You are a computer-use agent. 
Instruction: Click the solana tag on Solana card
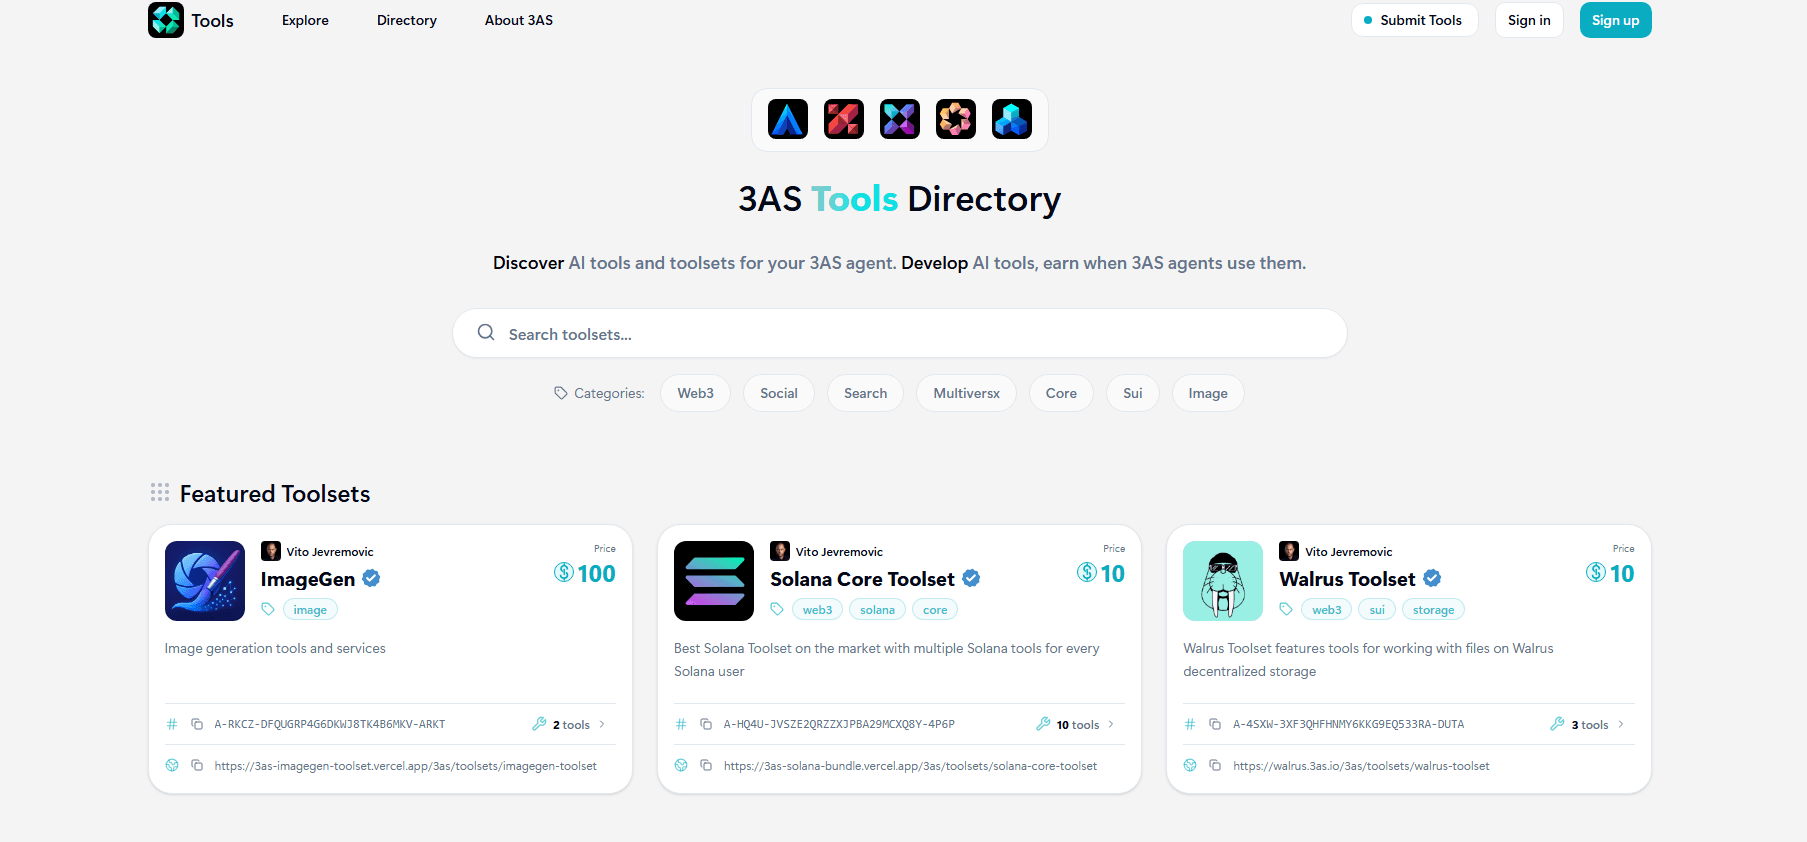877,609
